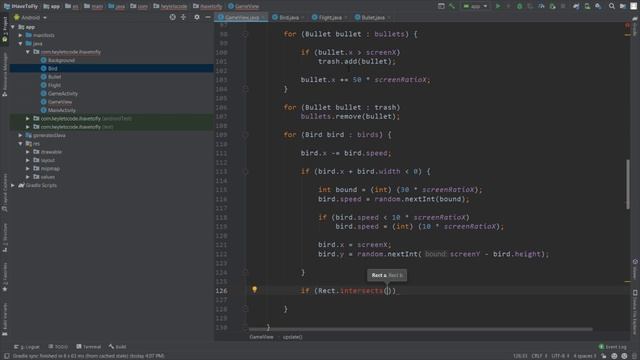Switch to the Bird.java tab
640x360 pixels.
tap(289, 18)
